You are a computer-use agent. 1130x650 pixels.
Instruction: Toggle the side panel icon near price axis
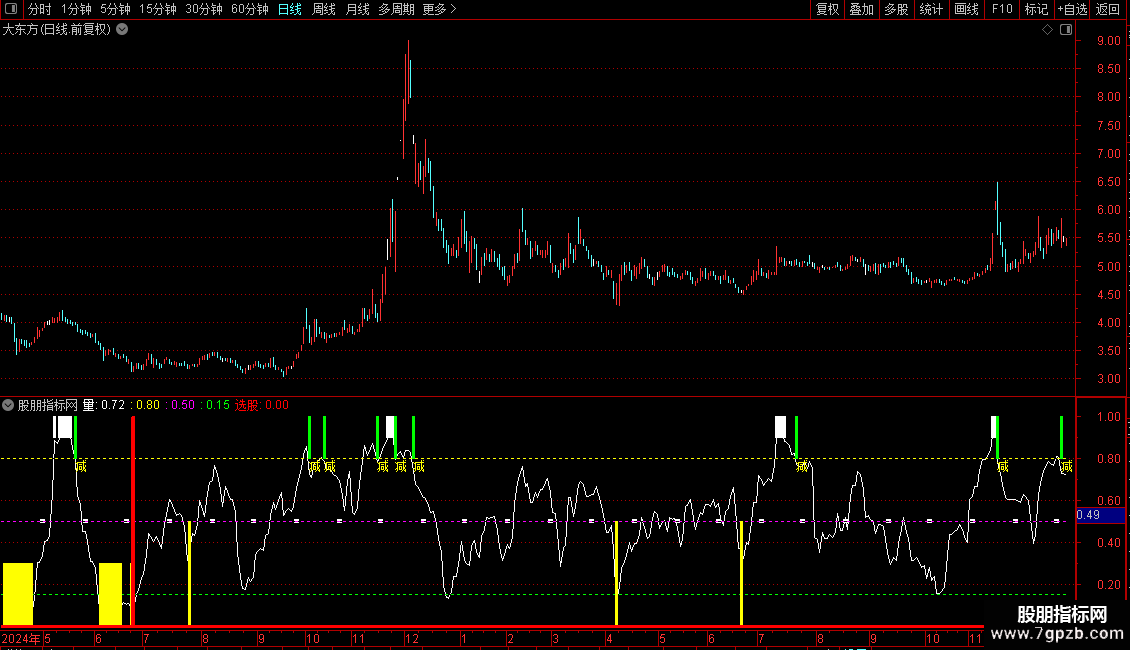click(x=1066, y=30)
